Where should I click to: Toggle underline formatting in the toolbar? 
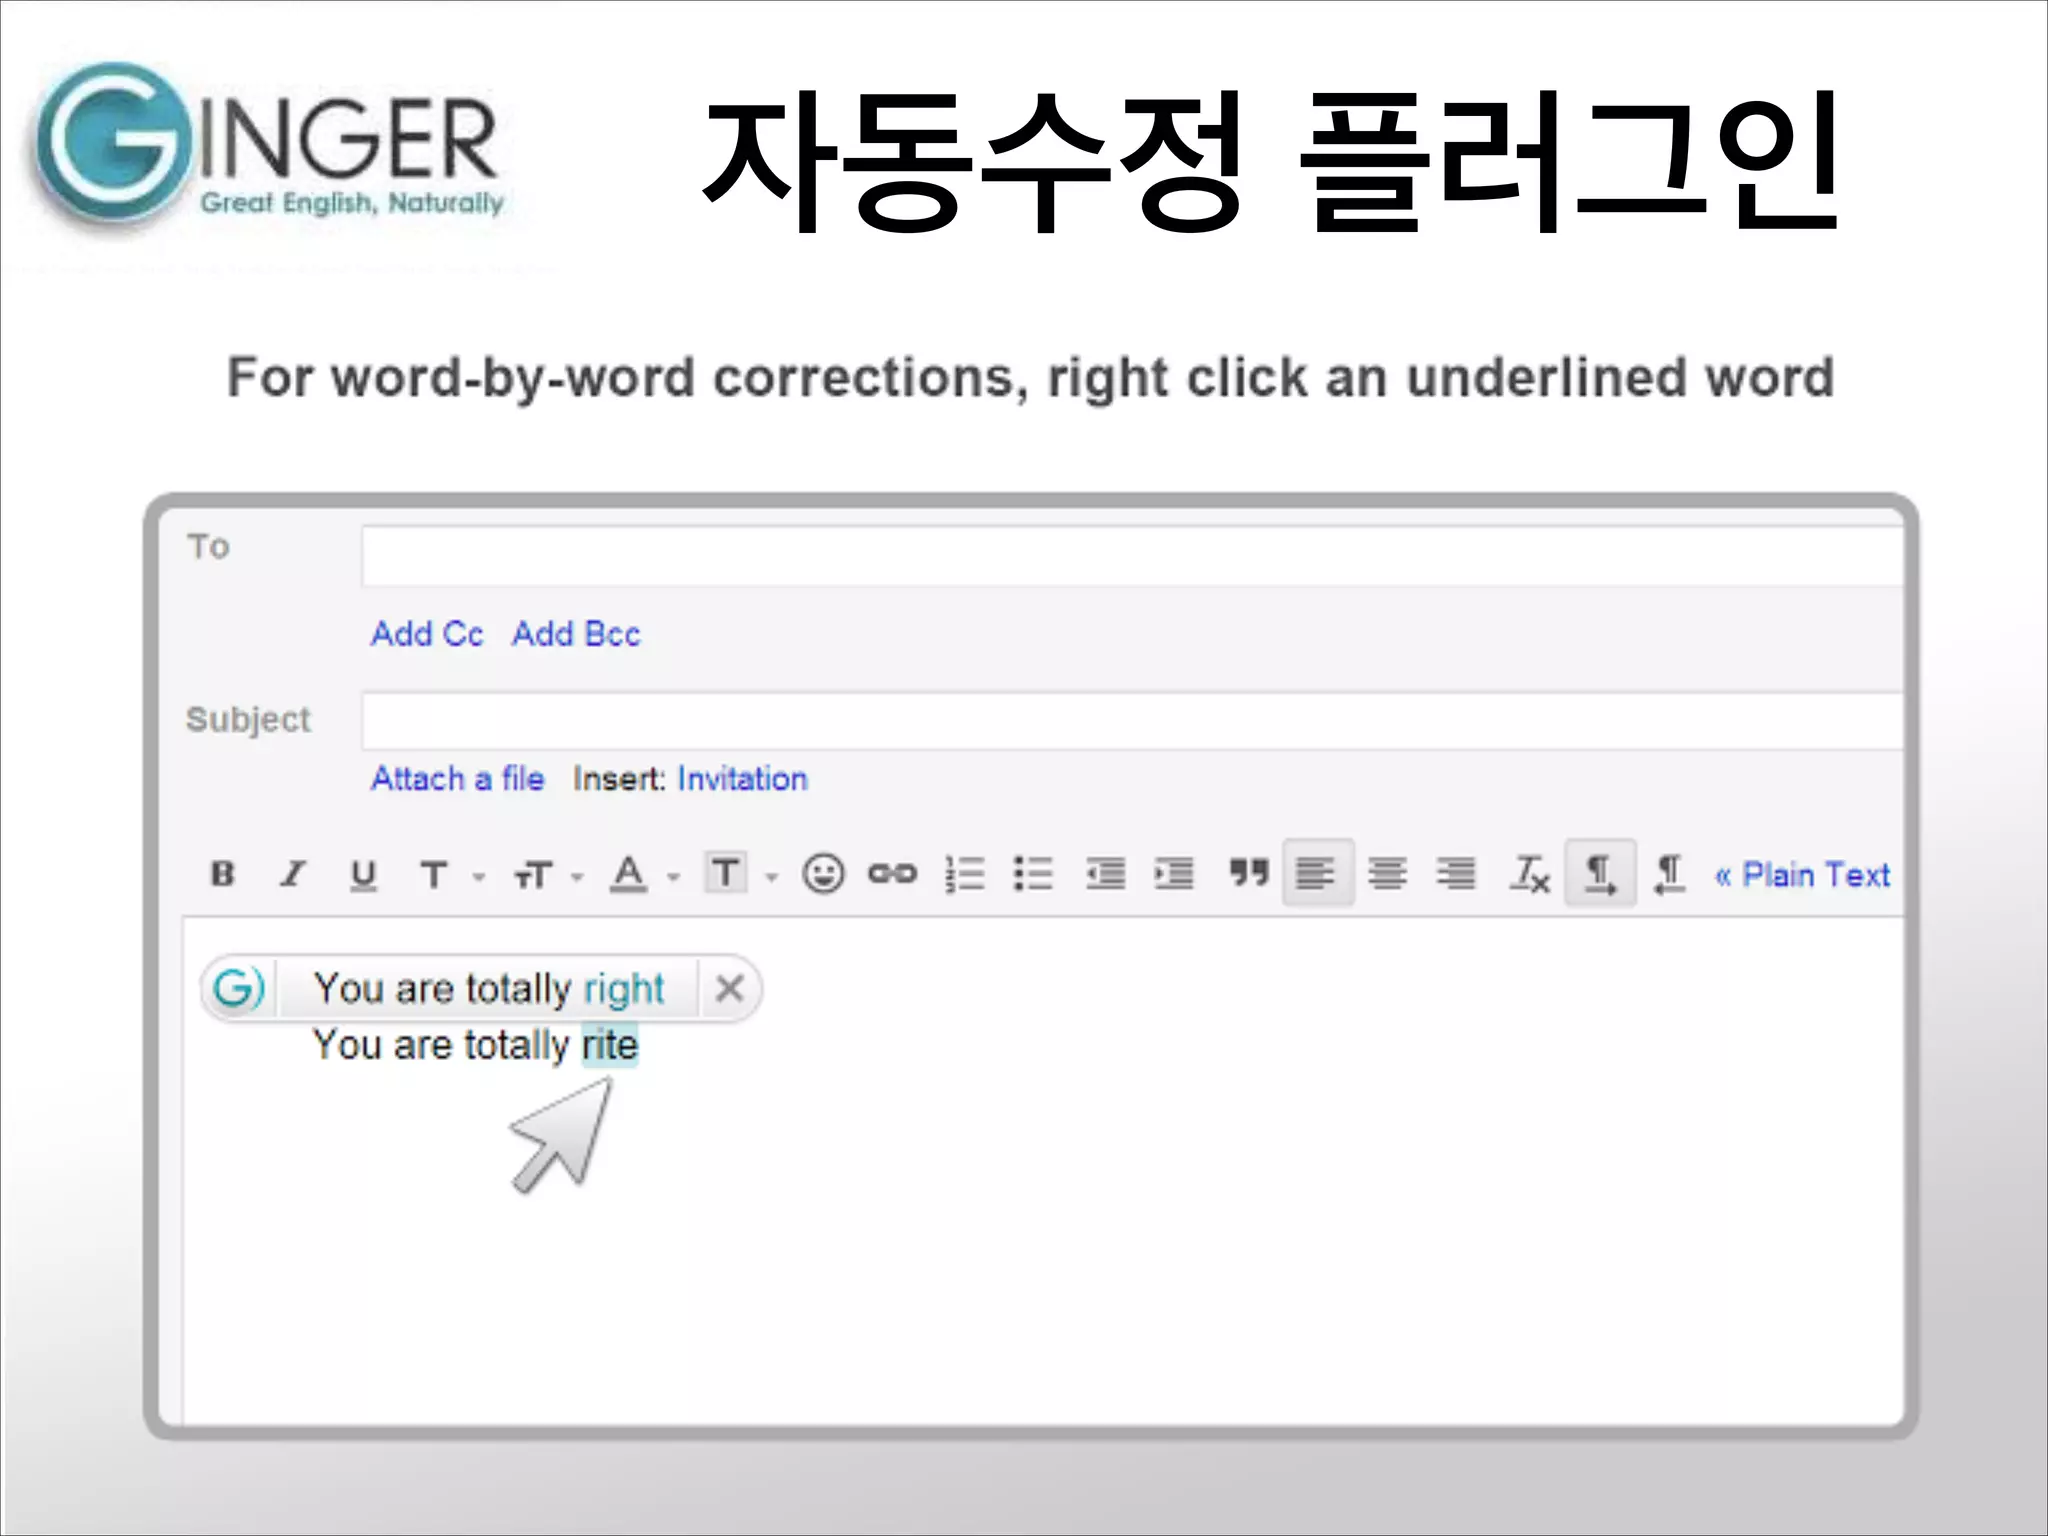[363, 875]
